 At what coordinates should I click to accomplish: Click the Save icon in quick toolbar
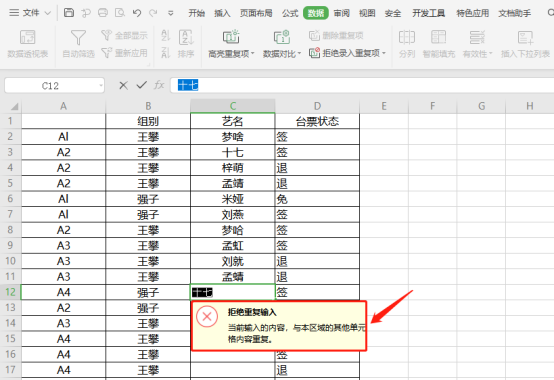click(69, 13)
